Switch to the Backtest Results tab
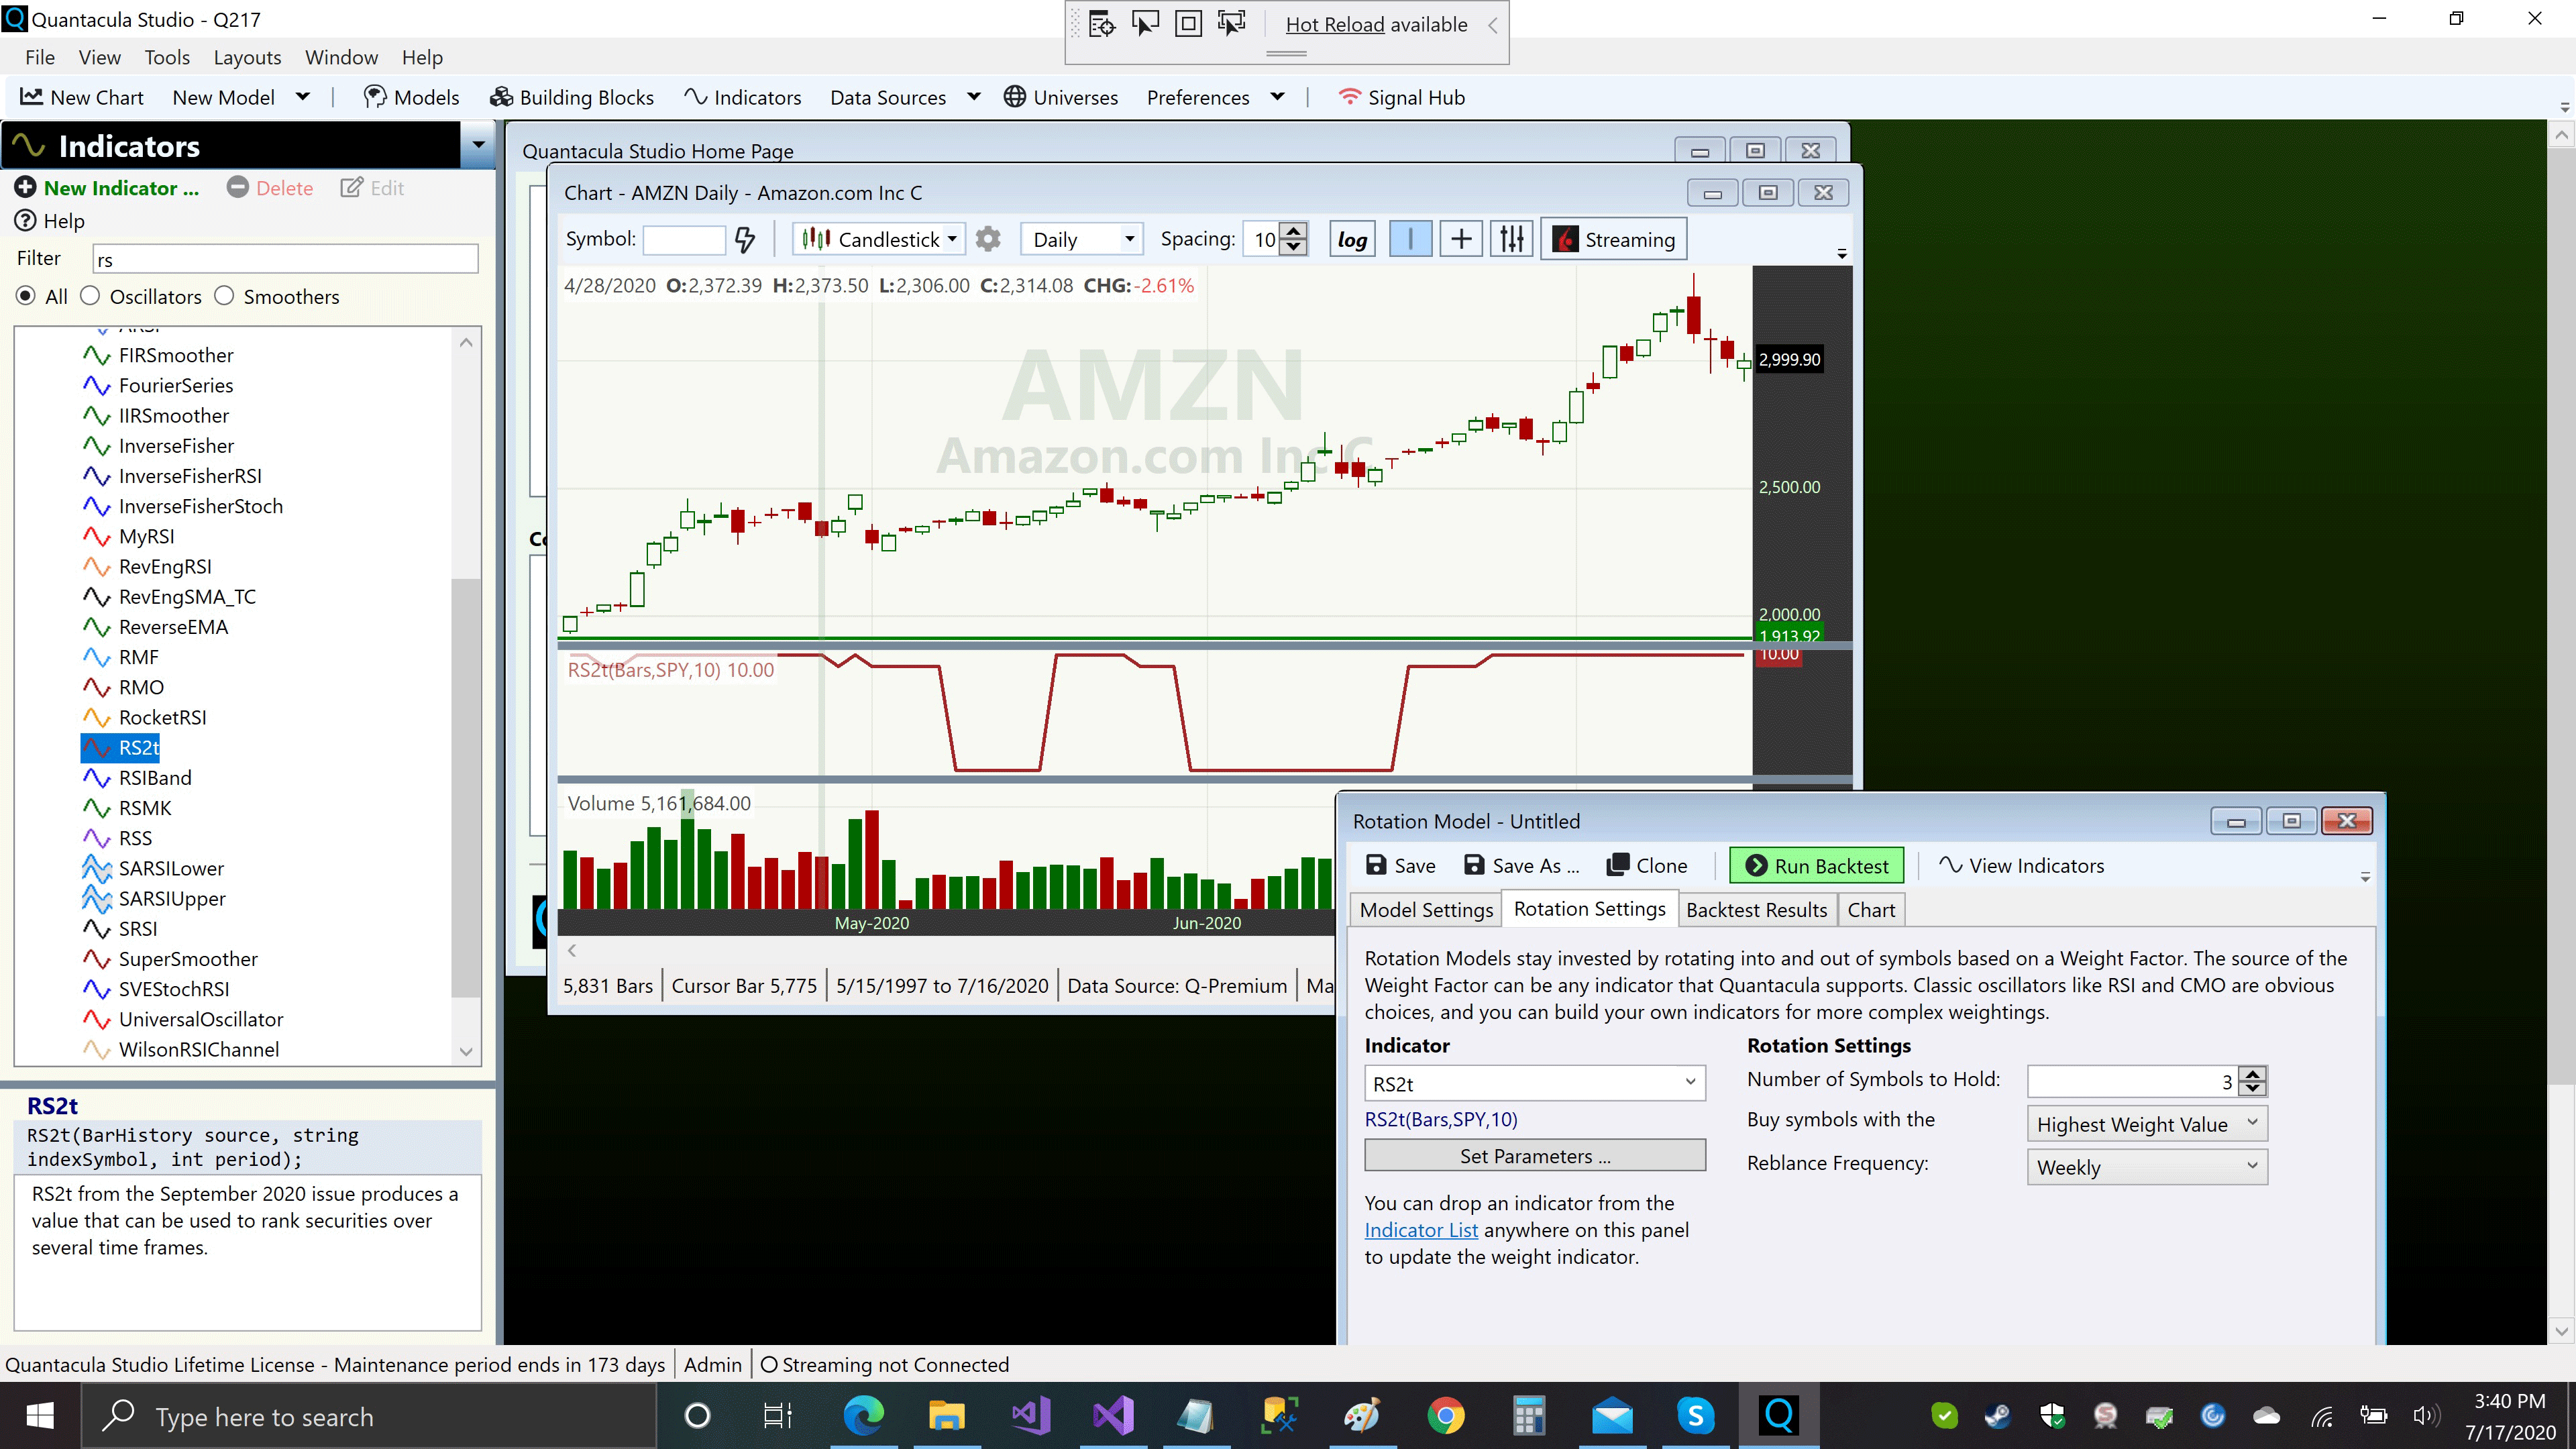This screenshot has height=1449, width=2576. (1756, 909)
